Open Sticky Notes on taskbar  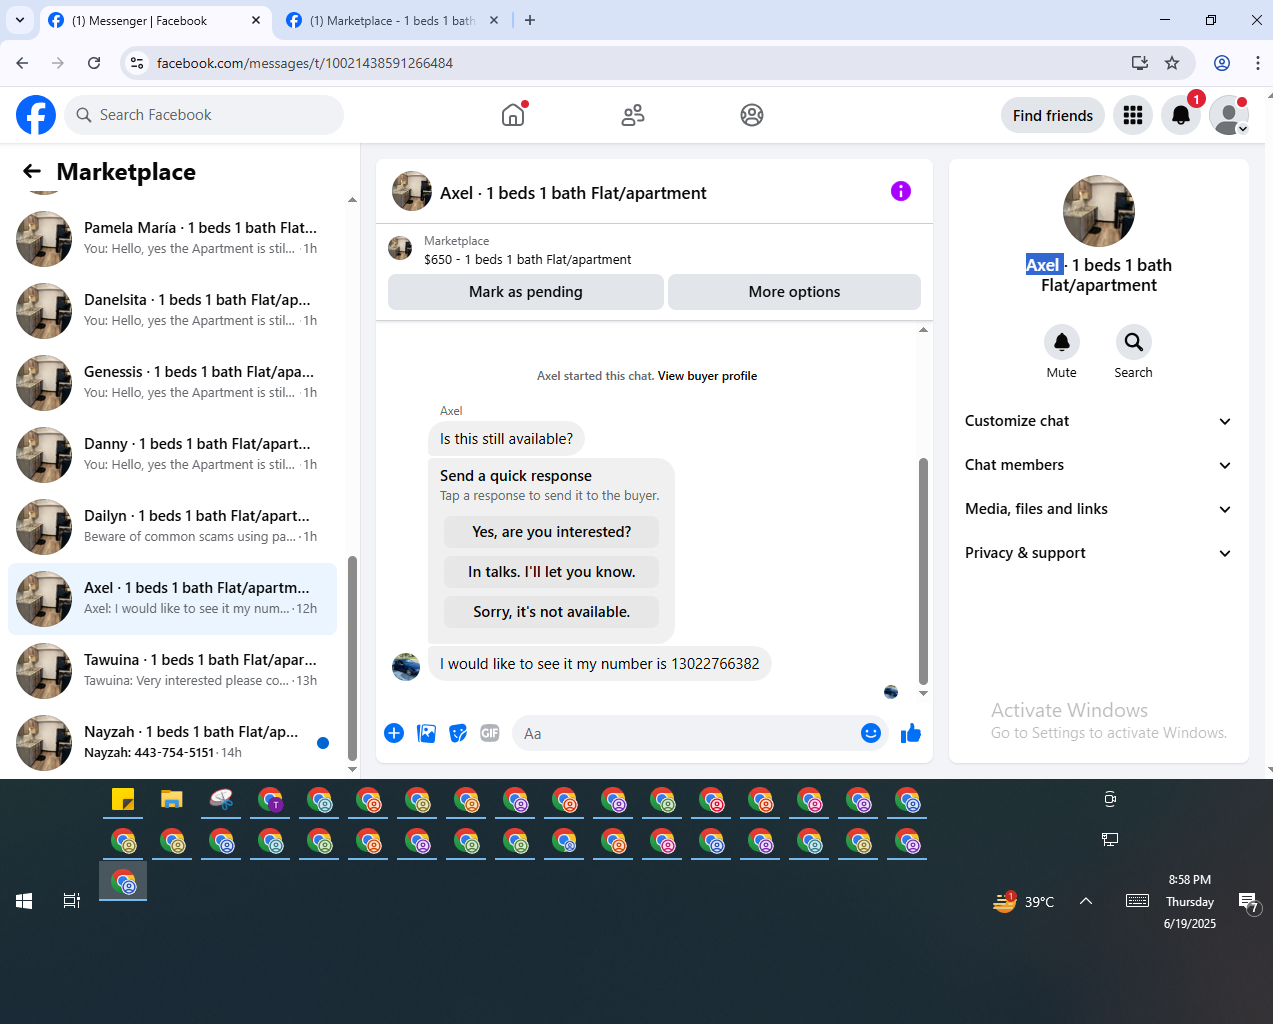[123, 800]
